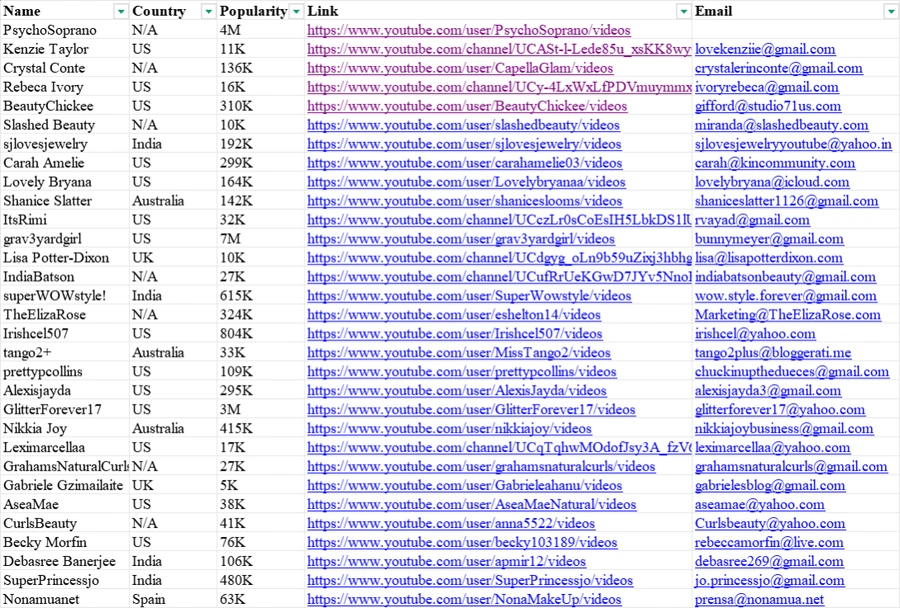Select the cell containing Shanice Slatter
The image size is (900, 608).
(65, 201)
